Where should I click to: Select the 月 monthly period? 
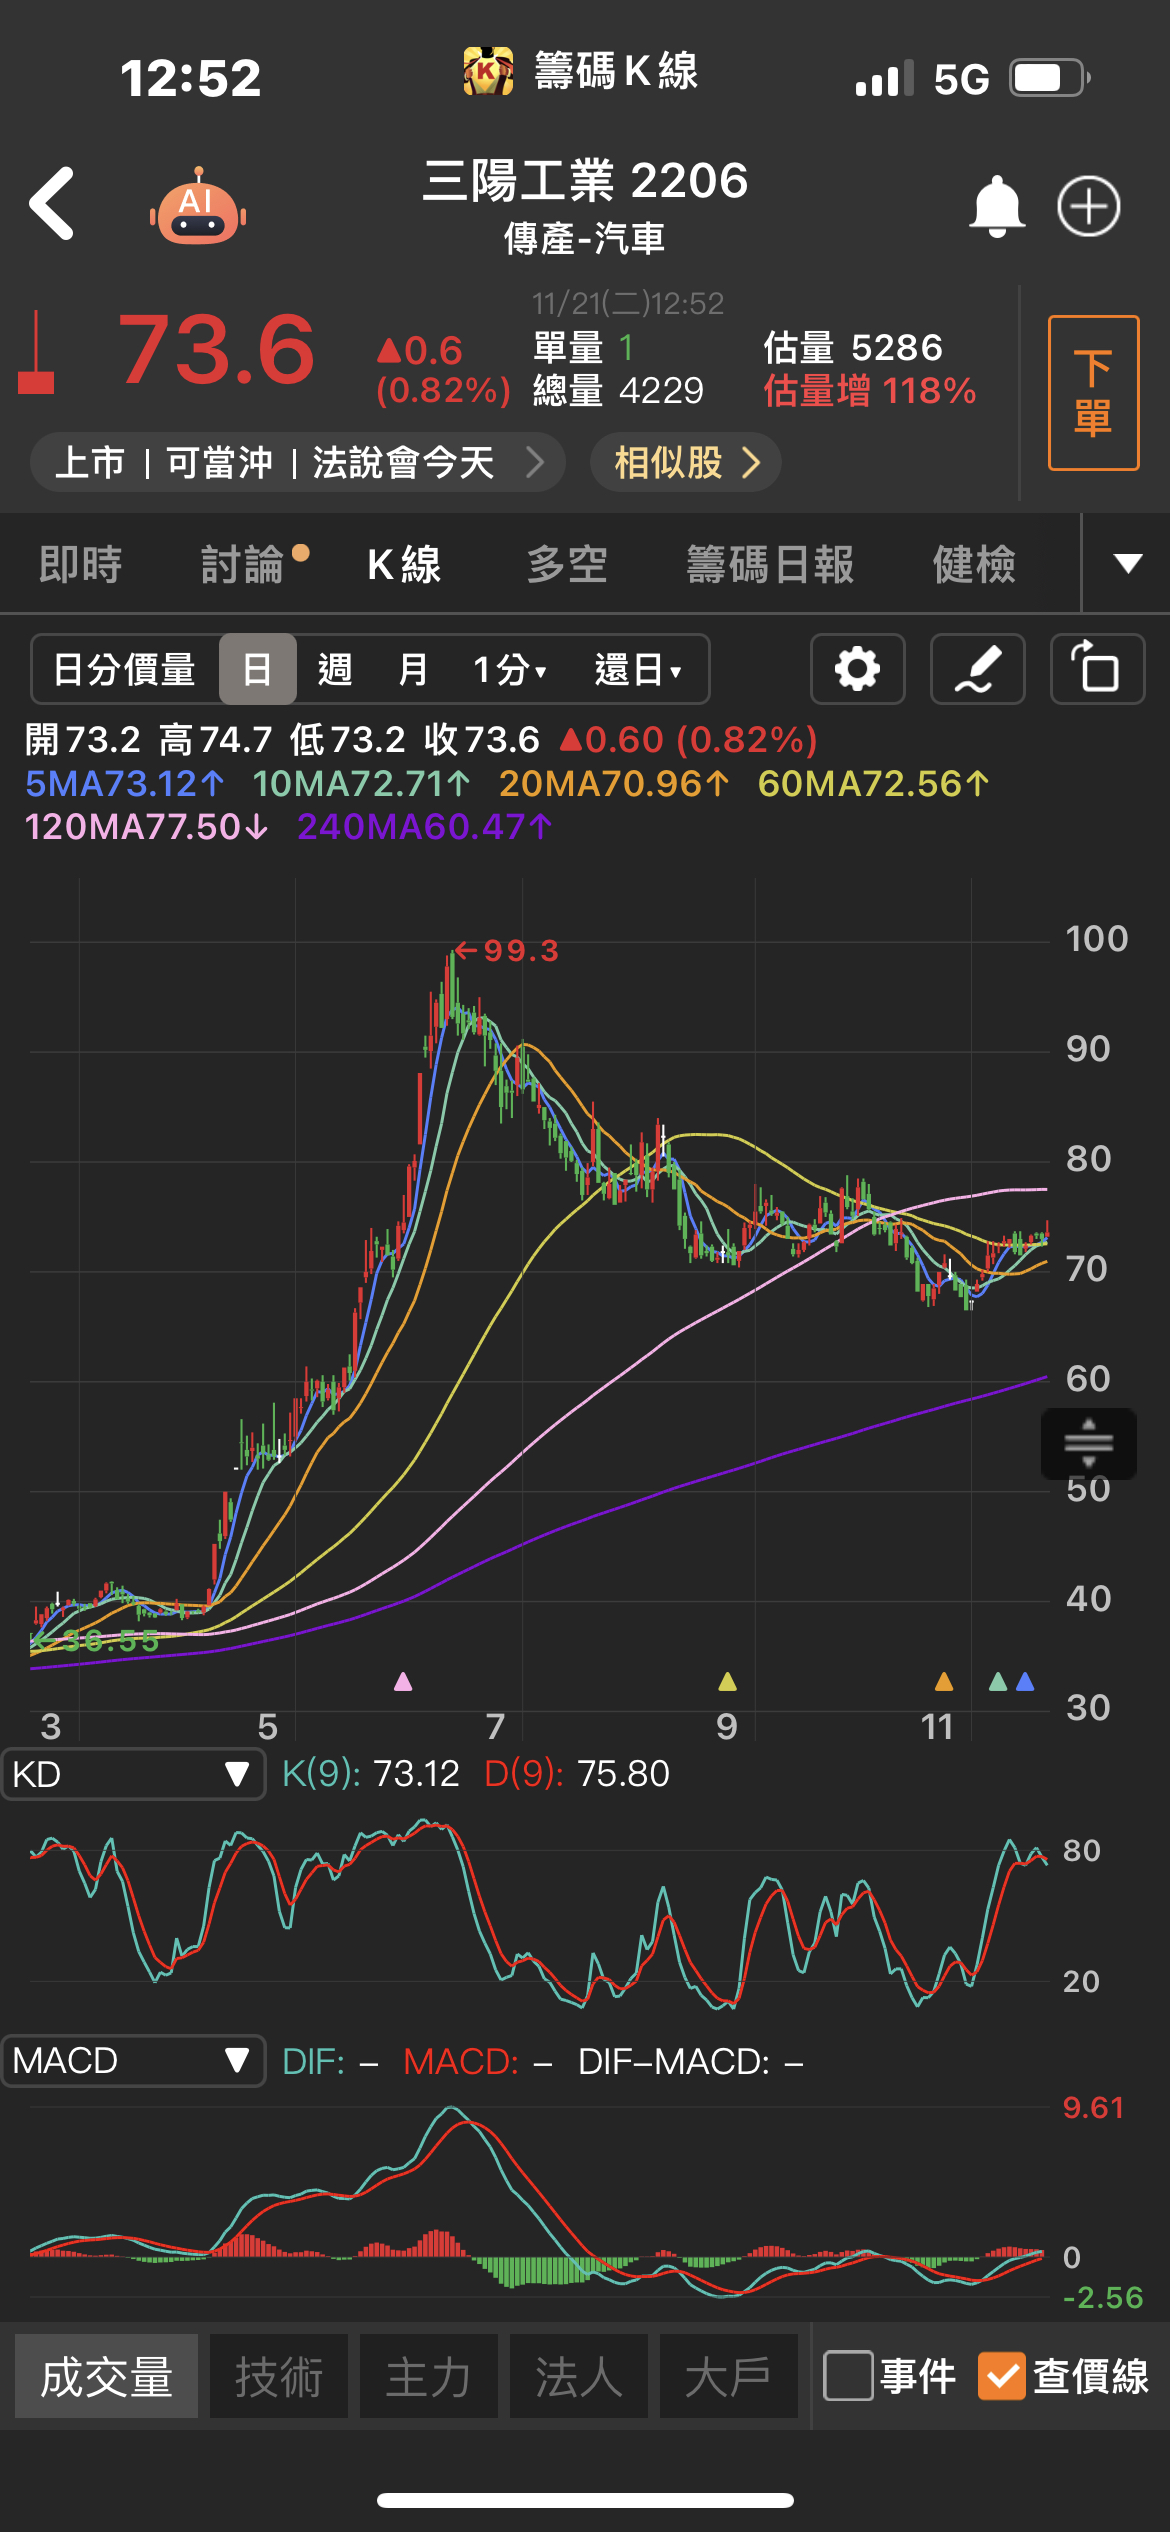click(x=413, y=669)
